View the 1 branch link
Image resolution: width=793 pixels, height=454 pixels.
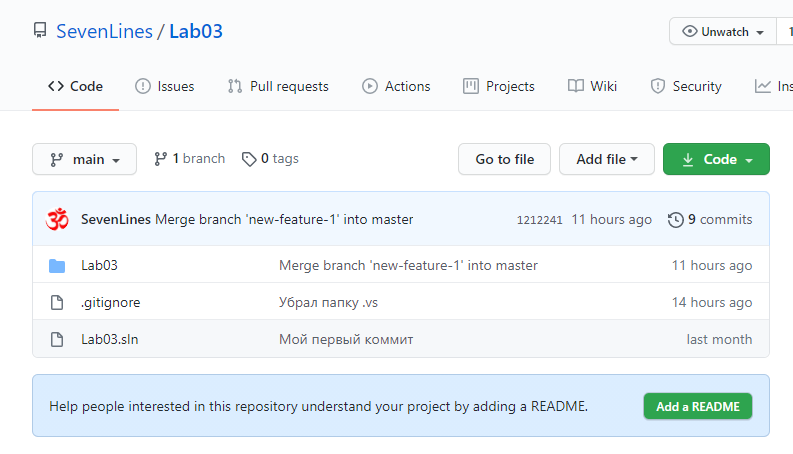pos(190,159)
